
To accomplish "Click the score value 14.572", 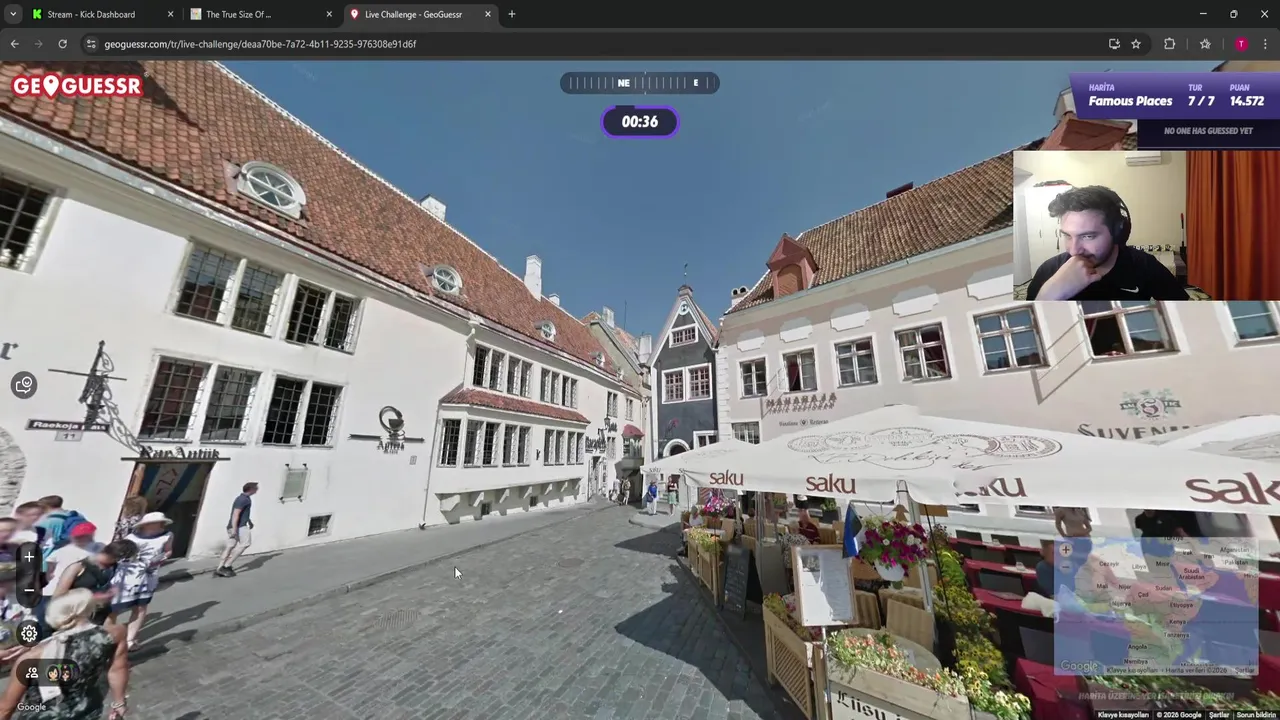I will click(x=1247, y=101).
